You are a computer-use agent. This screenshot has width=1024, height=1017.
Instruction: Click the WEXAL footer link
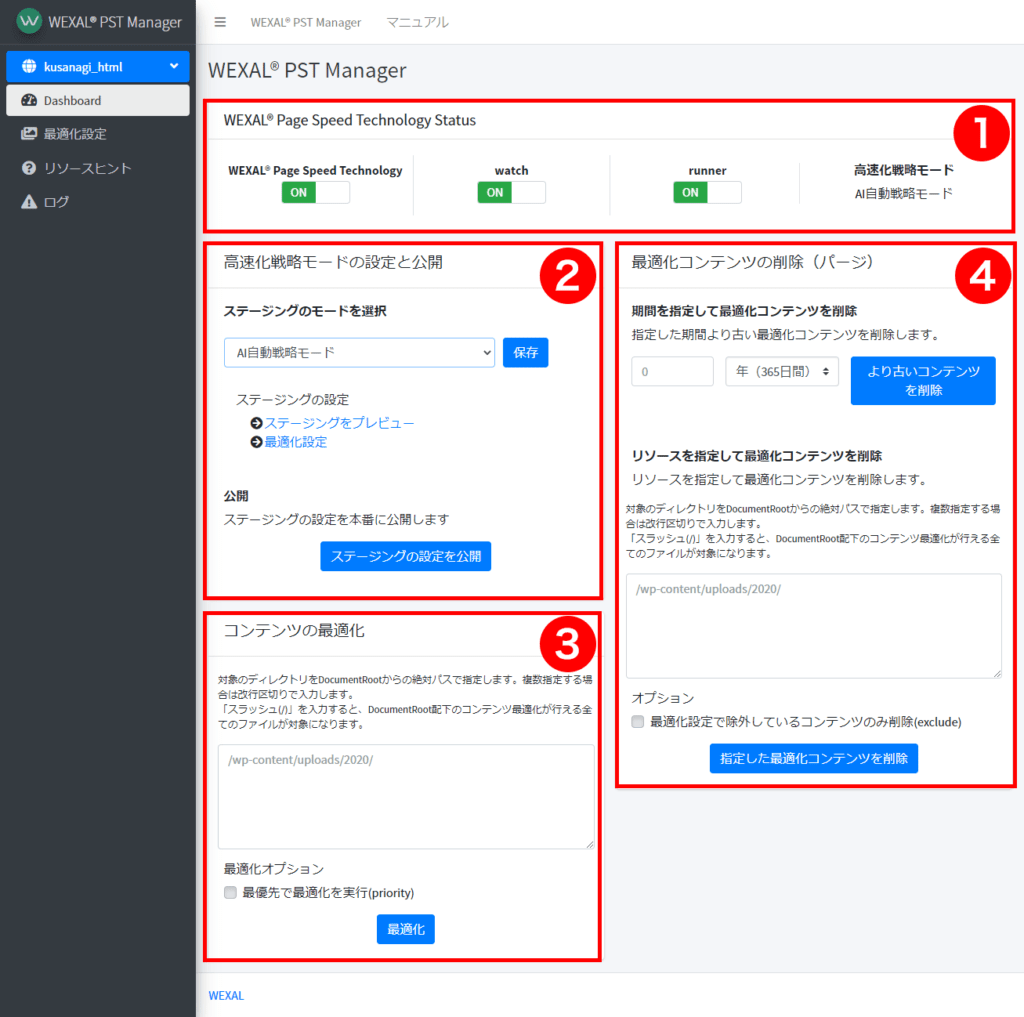[x=226, y=995]
